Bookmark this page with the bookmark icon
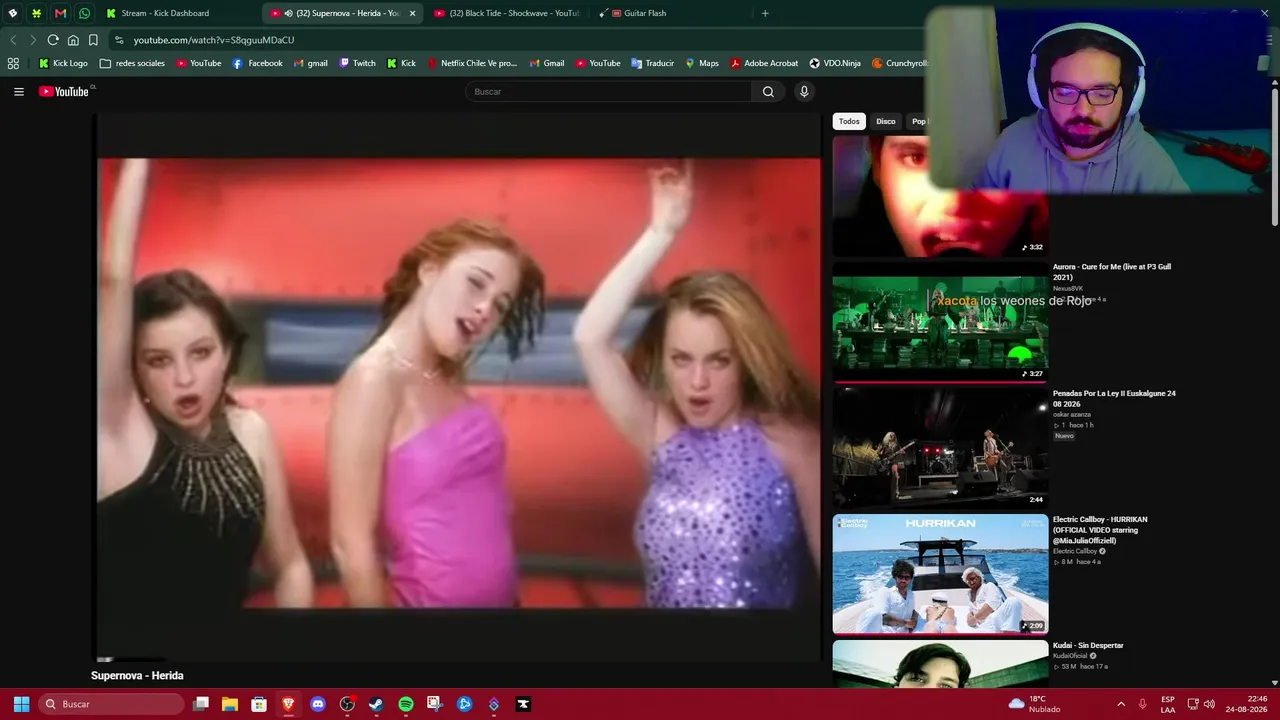 (93, 40)
